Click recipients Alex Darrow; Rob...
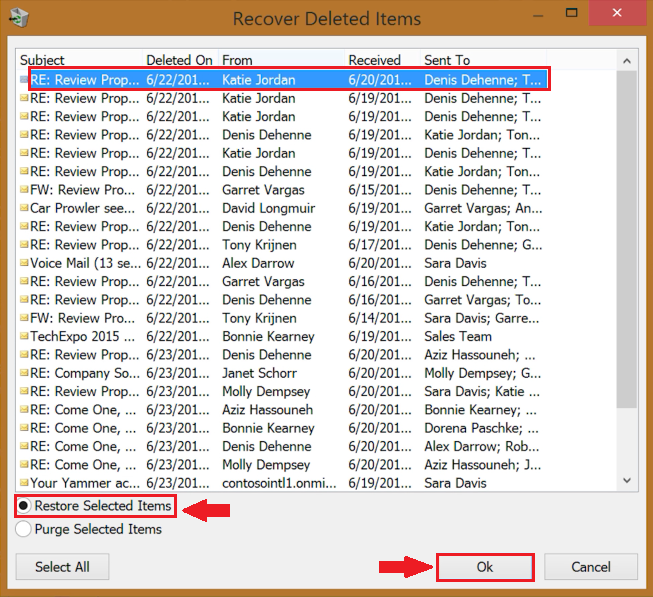Screen dimensions: 653x597 482,446
